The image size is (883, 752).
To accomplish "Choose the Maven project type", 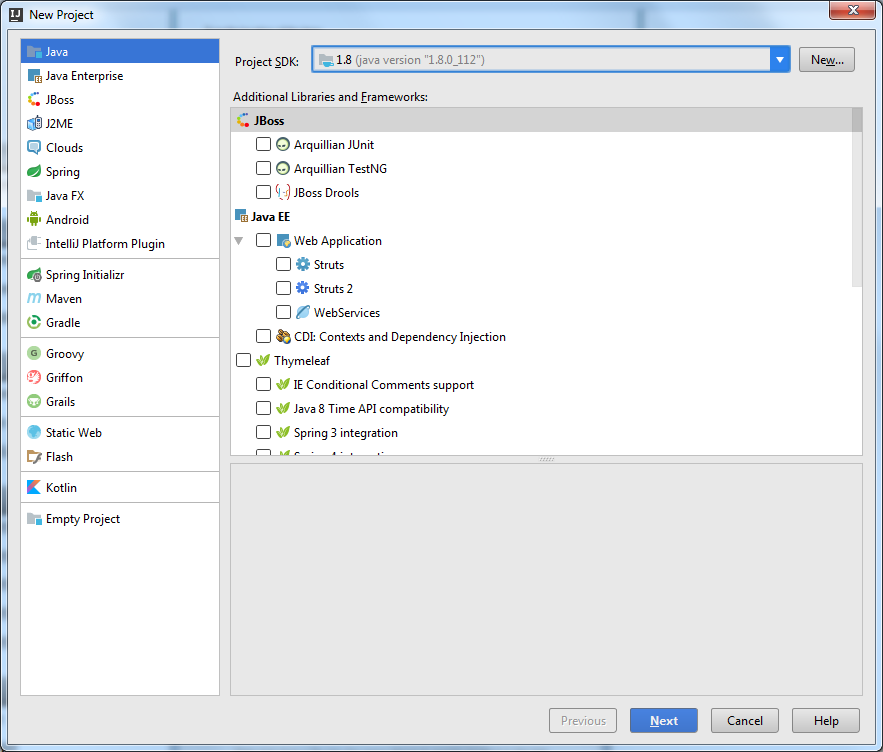I will pos(120,299).
